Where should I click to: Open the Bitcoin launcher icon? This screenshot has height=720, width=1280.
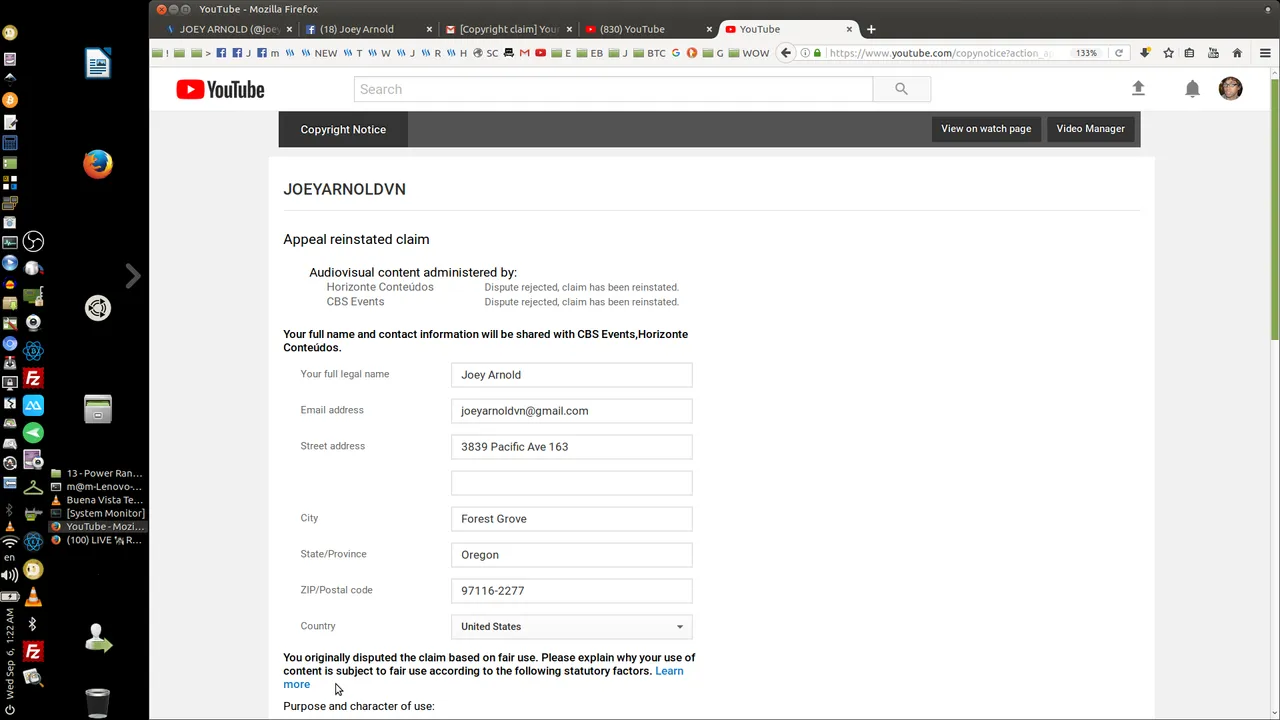click(10, 100)
